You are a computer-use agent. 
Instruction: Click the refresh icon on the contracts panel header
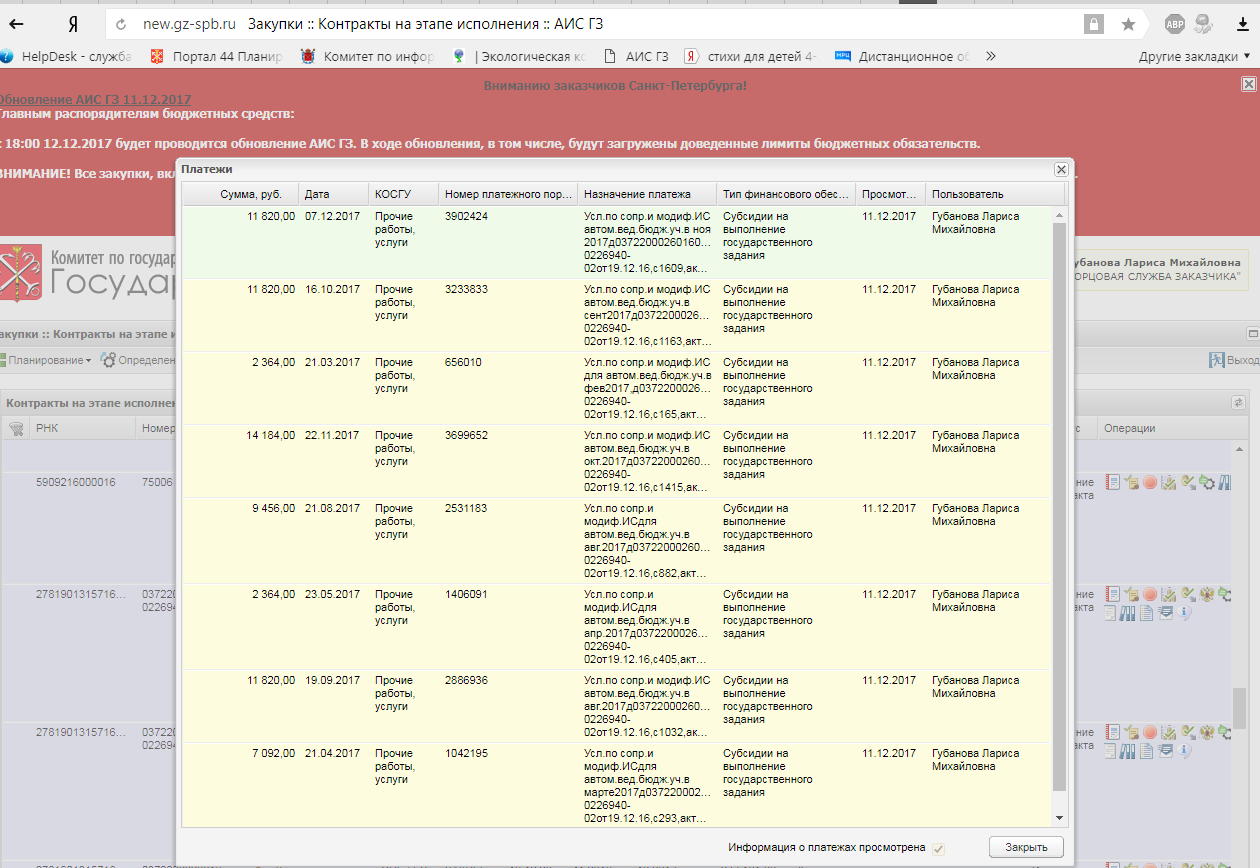[1237, 402]
